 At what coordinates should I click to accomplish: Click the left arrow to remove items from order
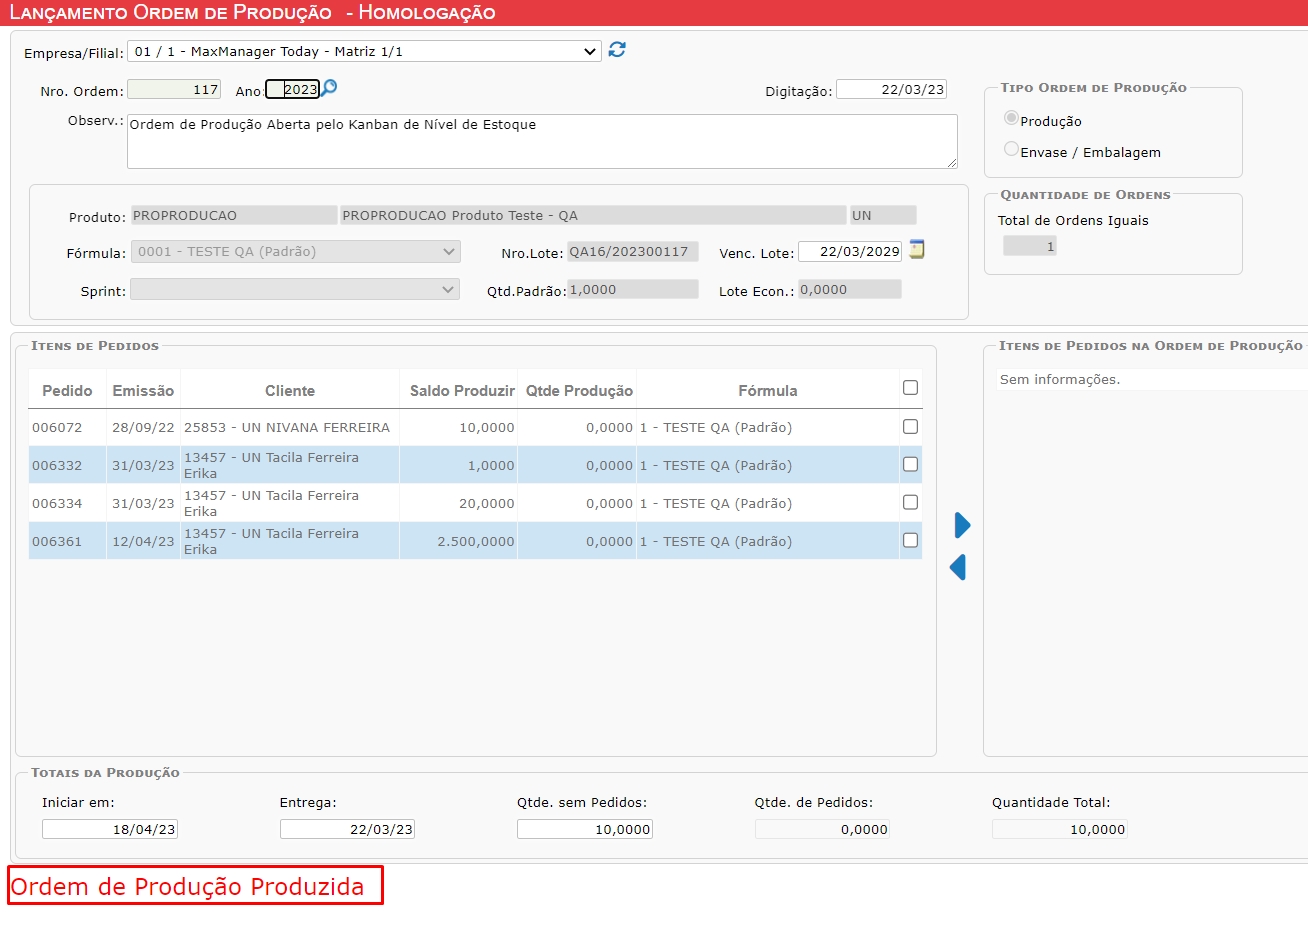(x=958, y=568)
